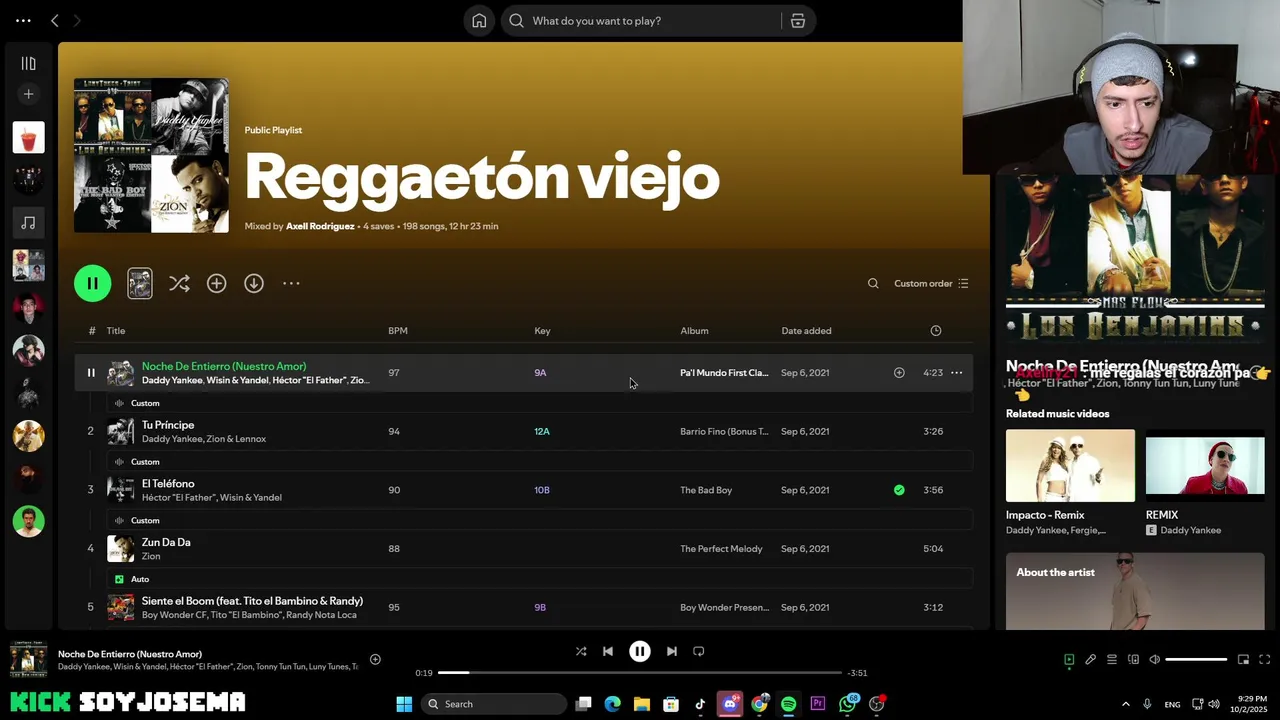Open the Browse icon in the search bar

click(798, 21)
